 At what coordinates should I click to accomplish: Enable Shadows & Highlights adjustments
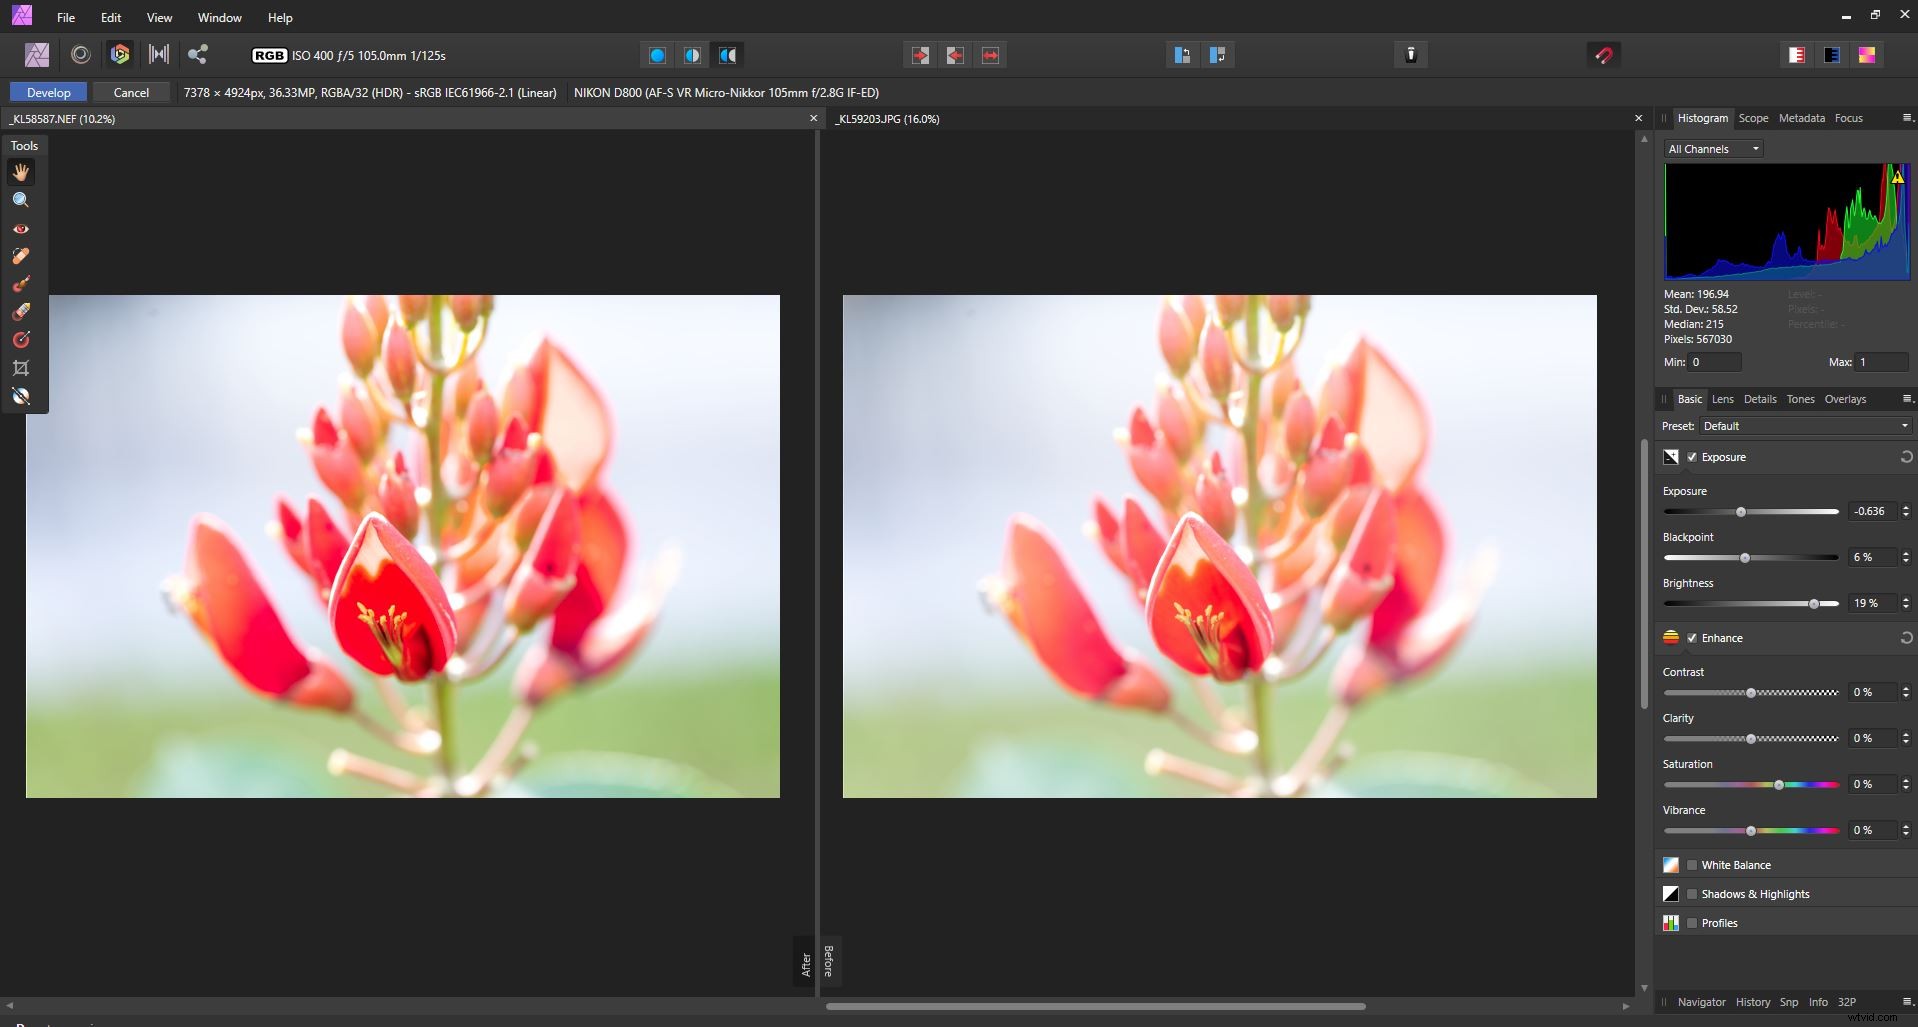[1691, 894]
